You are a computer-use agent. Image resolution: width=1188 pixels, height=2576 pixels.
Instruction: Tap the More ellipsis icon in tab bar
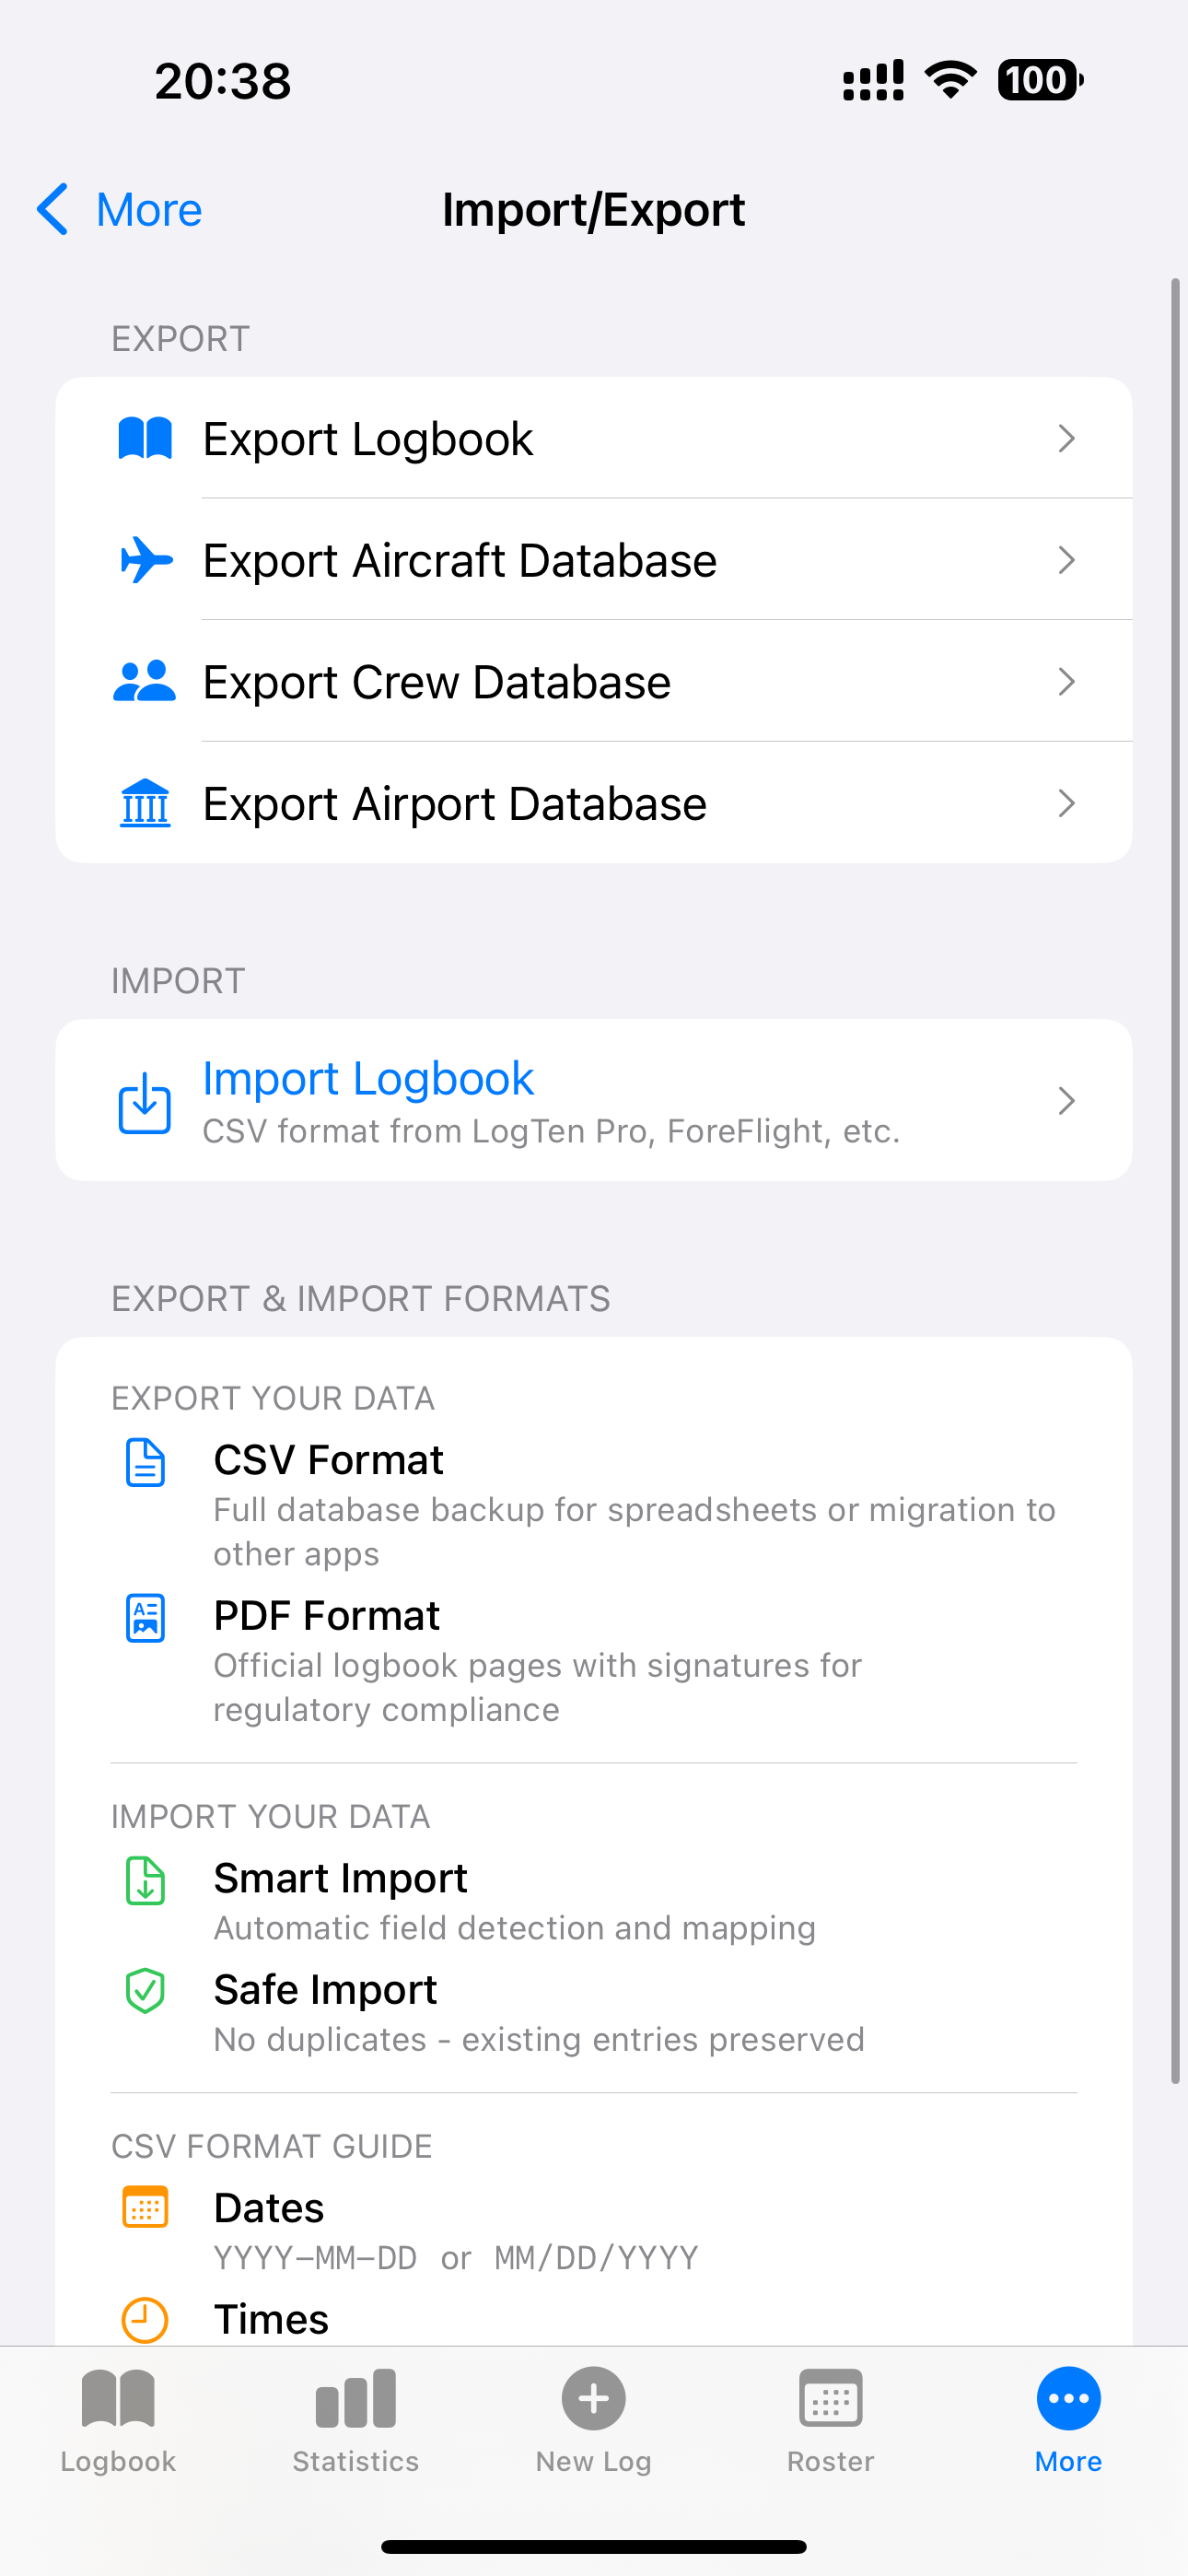pos(1067,2399)
